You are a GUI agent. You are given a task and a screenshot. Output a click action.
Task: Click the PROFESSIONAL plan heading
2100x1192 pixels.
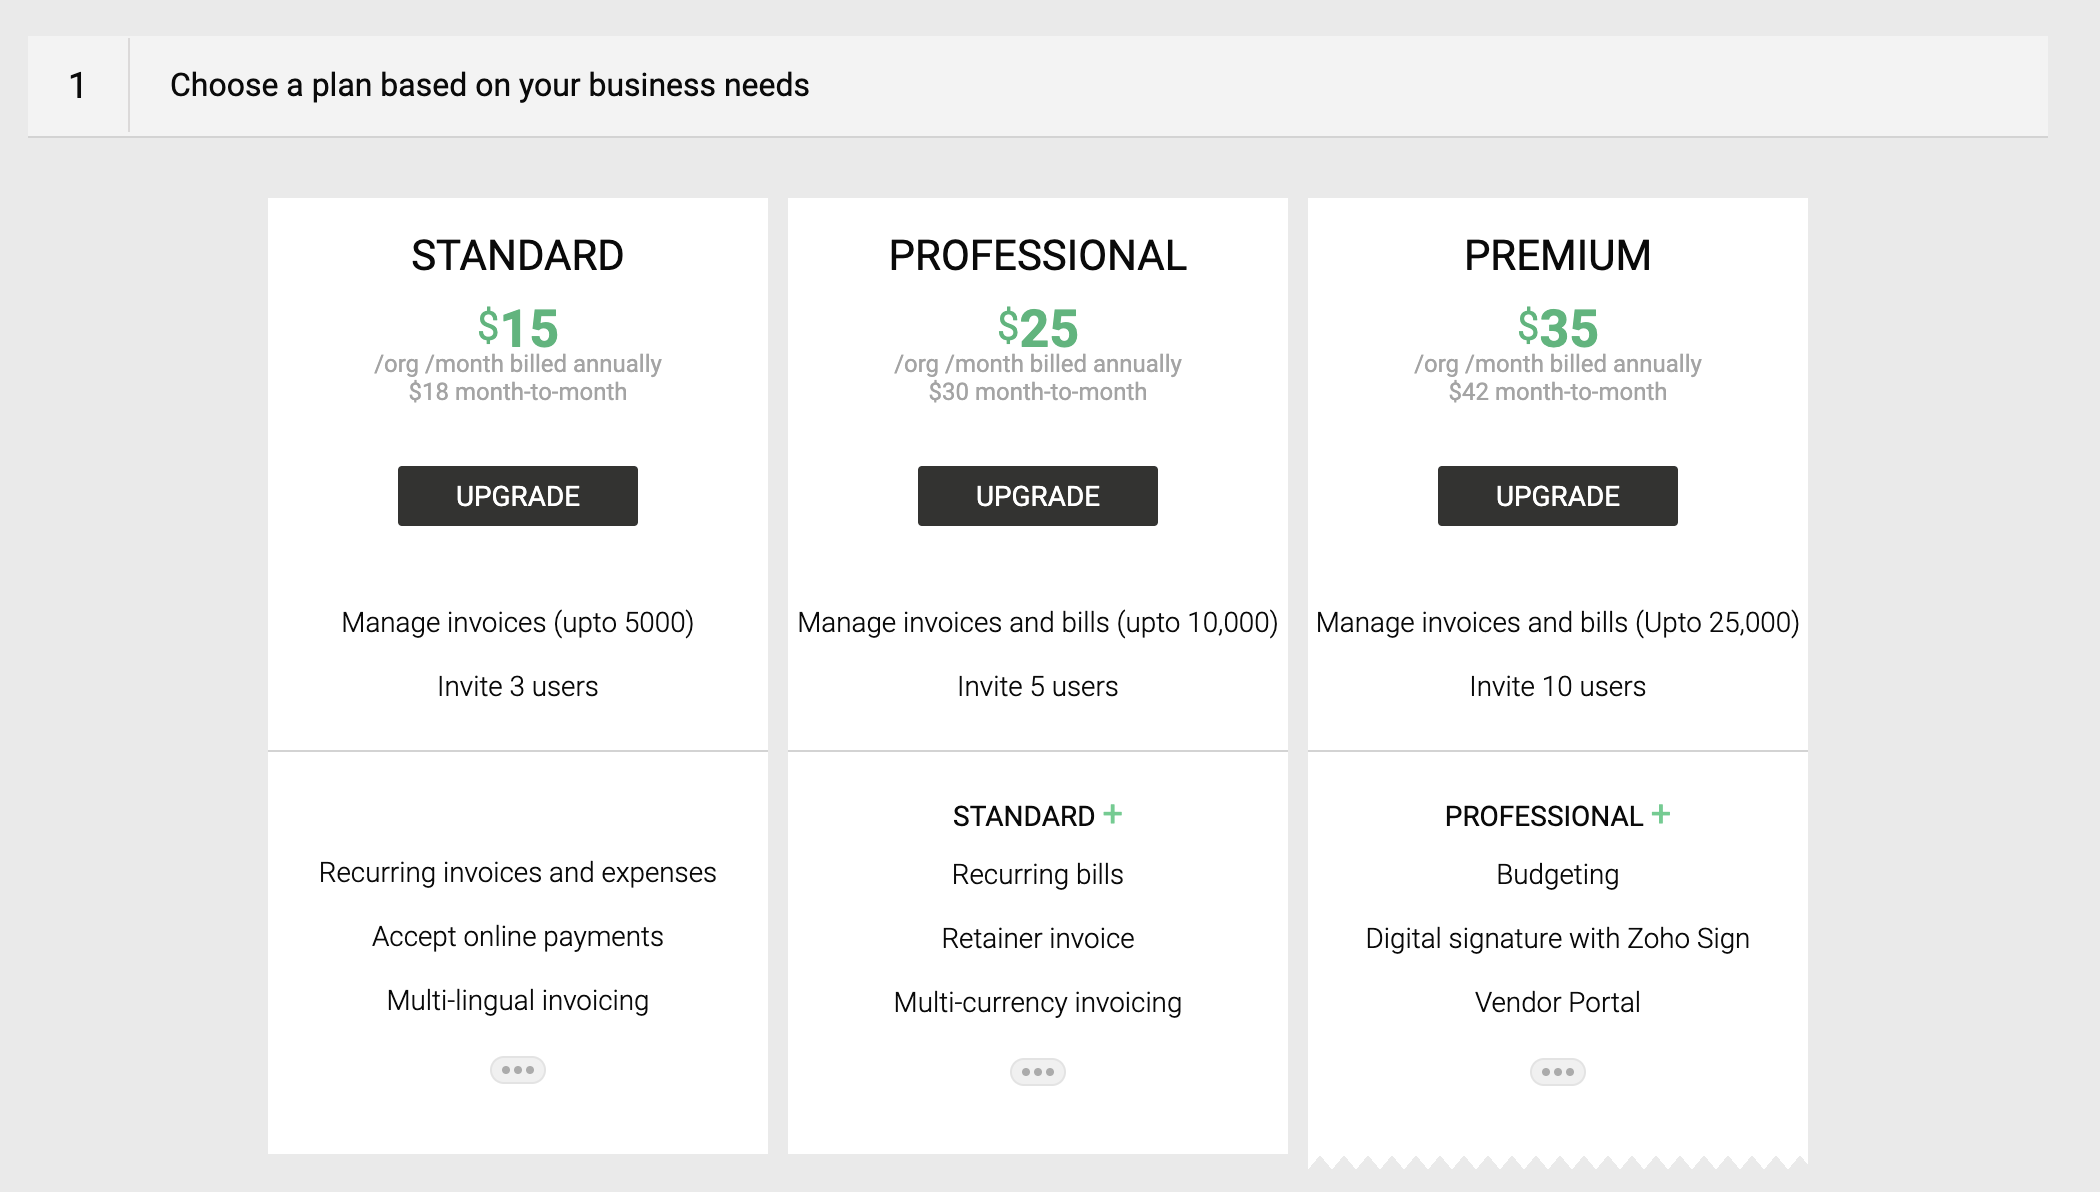click(x=1037, y=256)
